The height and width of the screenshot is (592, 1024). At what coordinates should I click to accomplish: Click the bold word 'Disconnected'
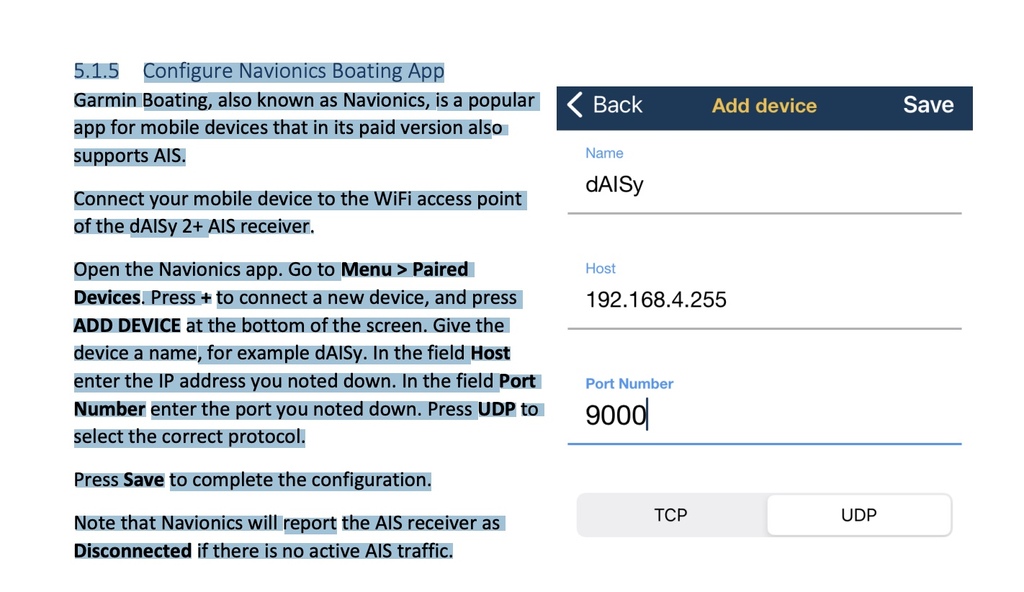pos(133,551)
